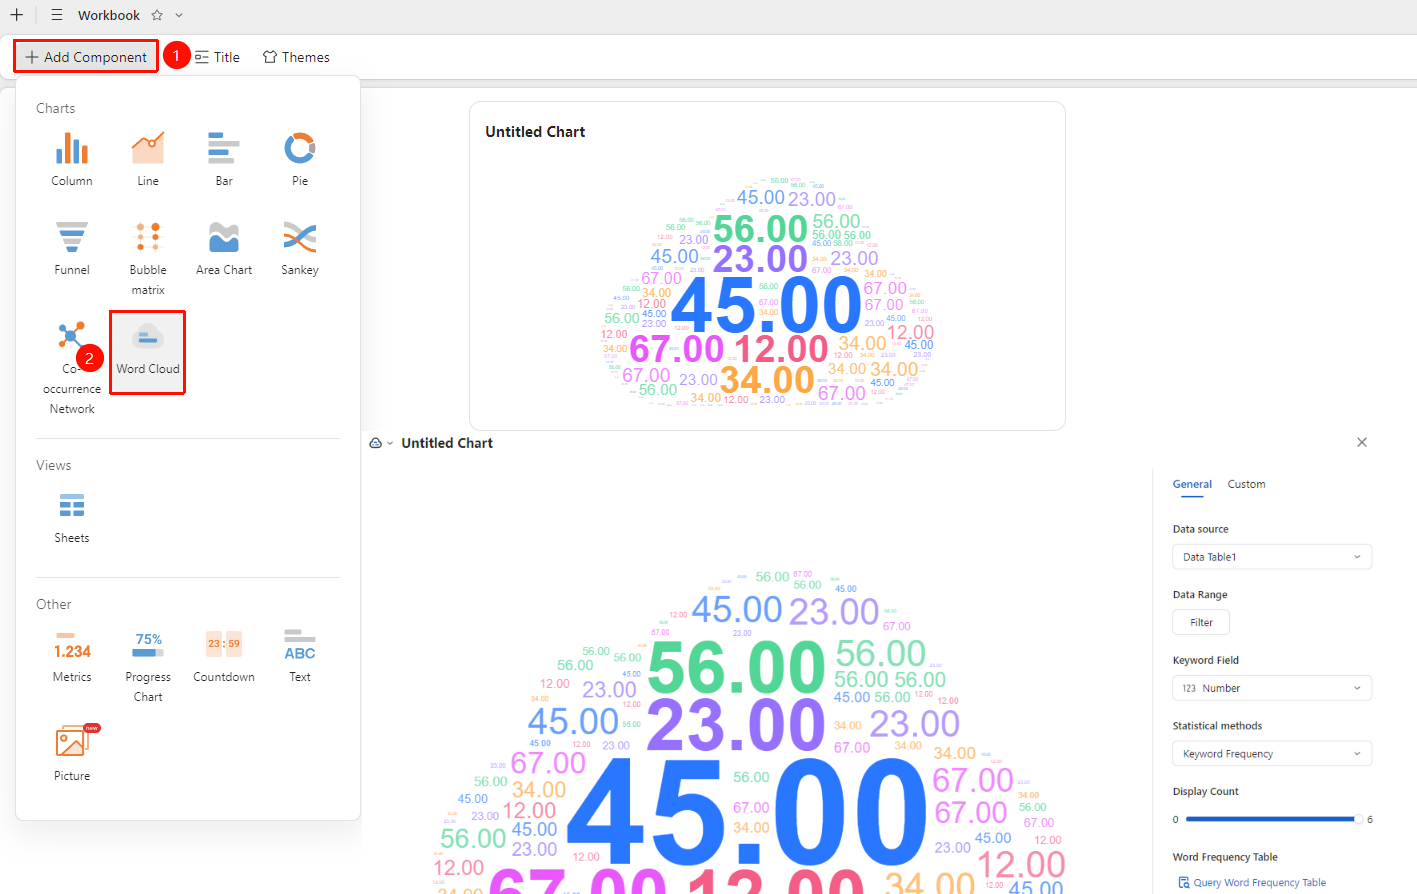Insert a Picture component
The width and height of the screenshot is (1417, 894).
click(x=72, y=754)
